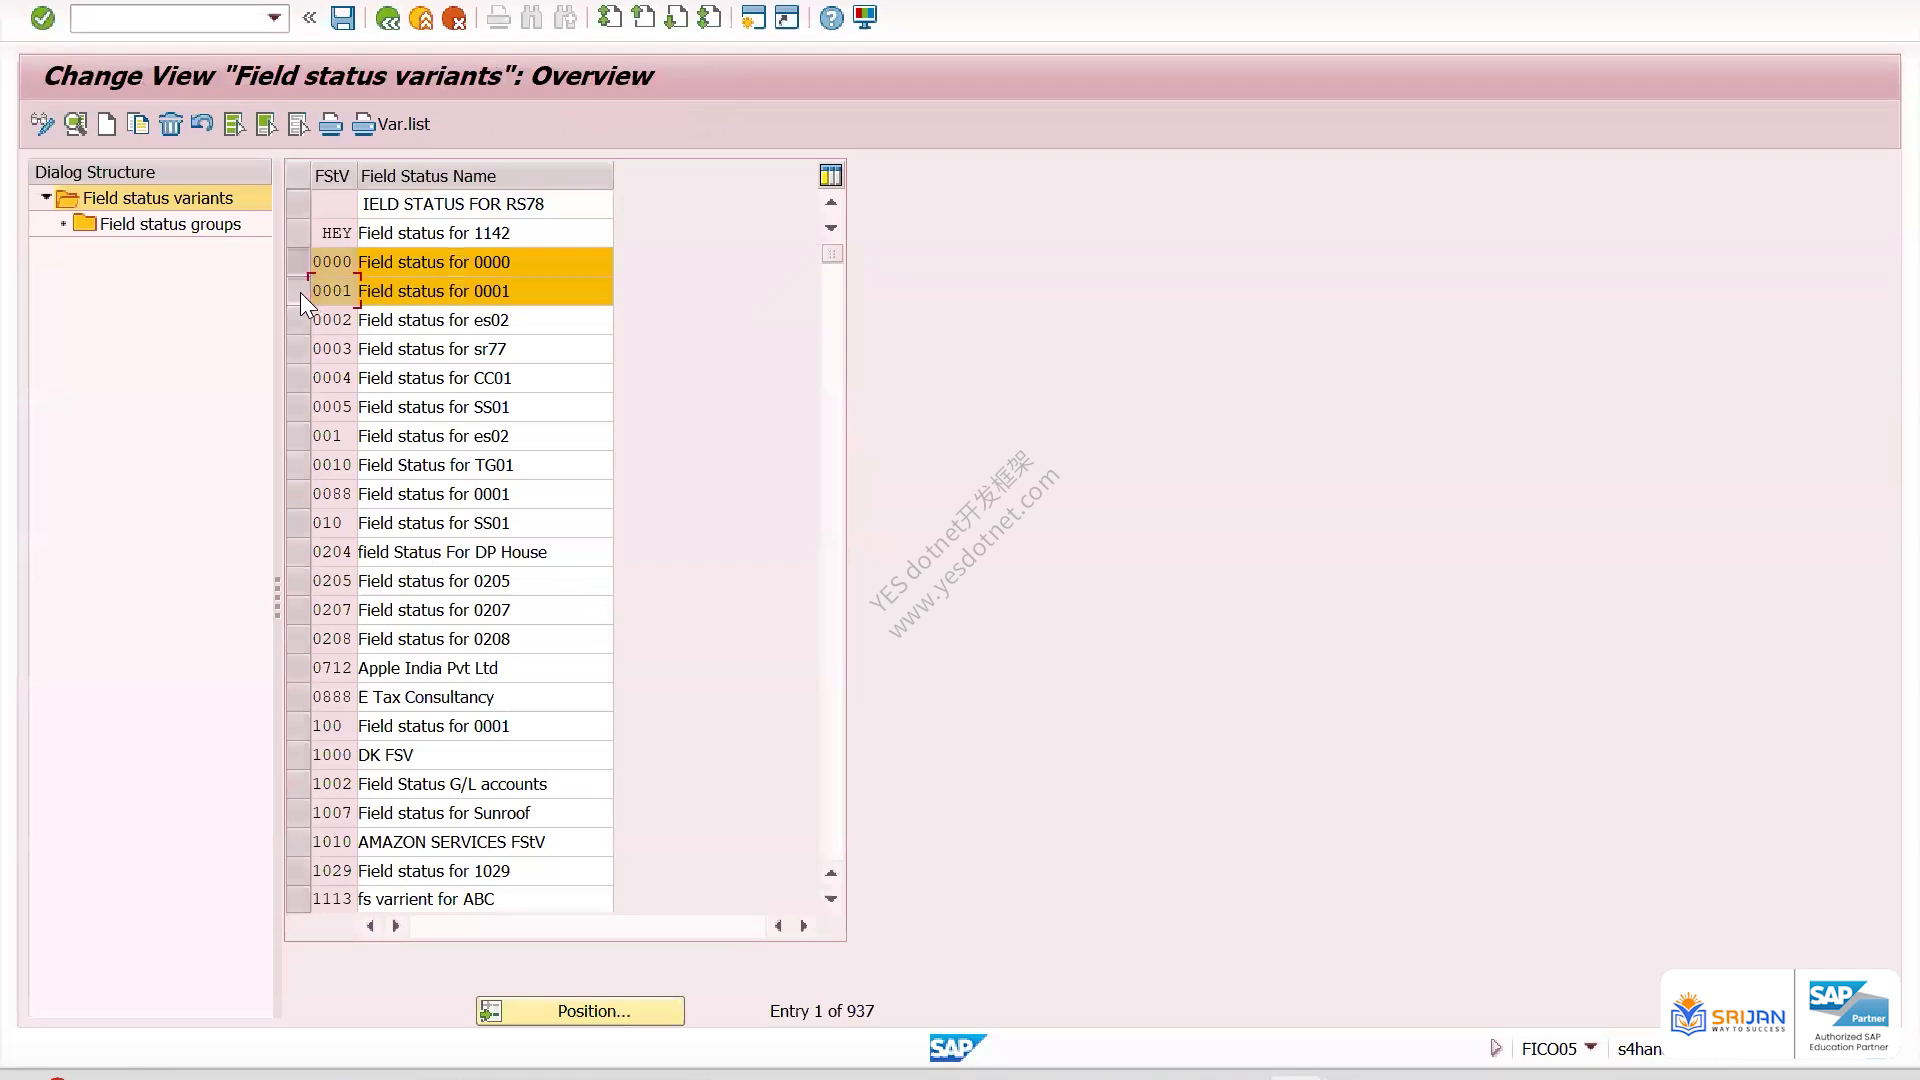Open the FICO05 system dropdown arrow

click(x=1591, y=1047)
